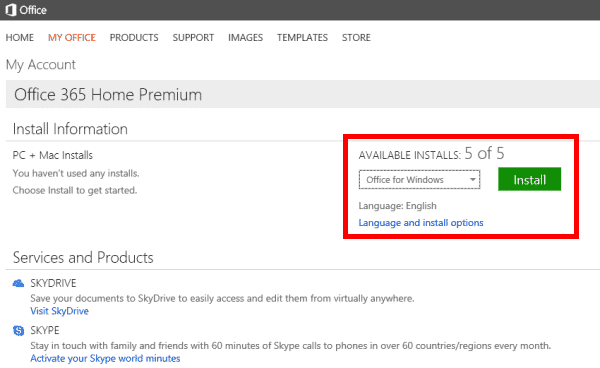This screenshot has height=368, width=600.
Task: Click the Skype 60 minutes description text
Action: (290, 346)
